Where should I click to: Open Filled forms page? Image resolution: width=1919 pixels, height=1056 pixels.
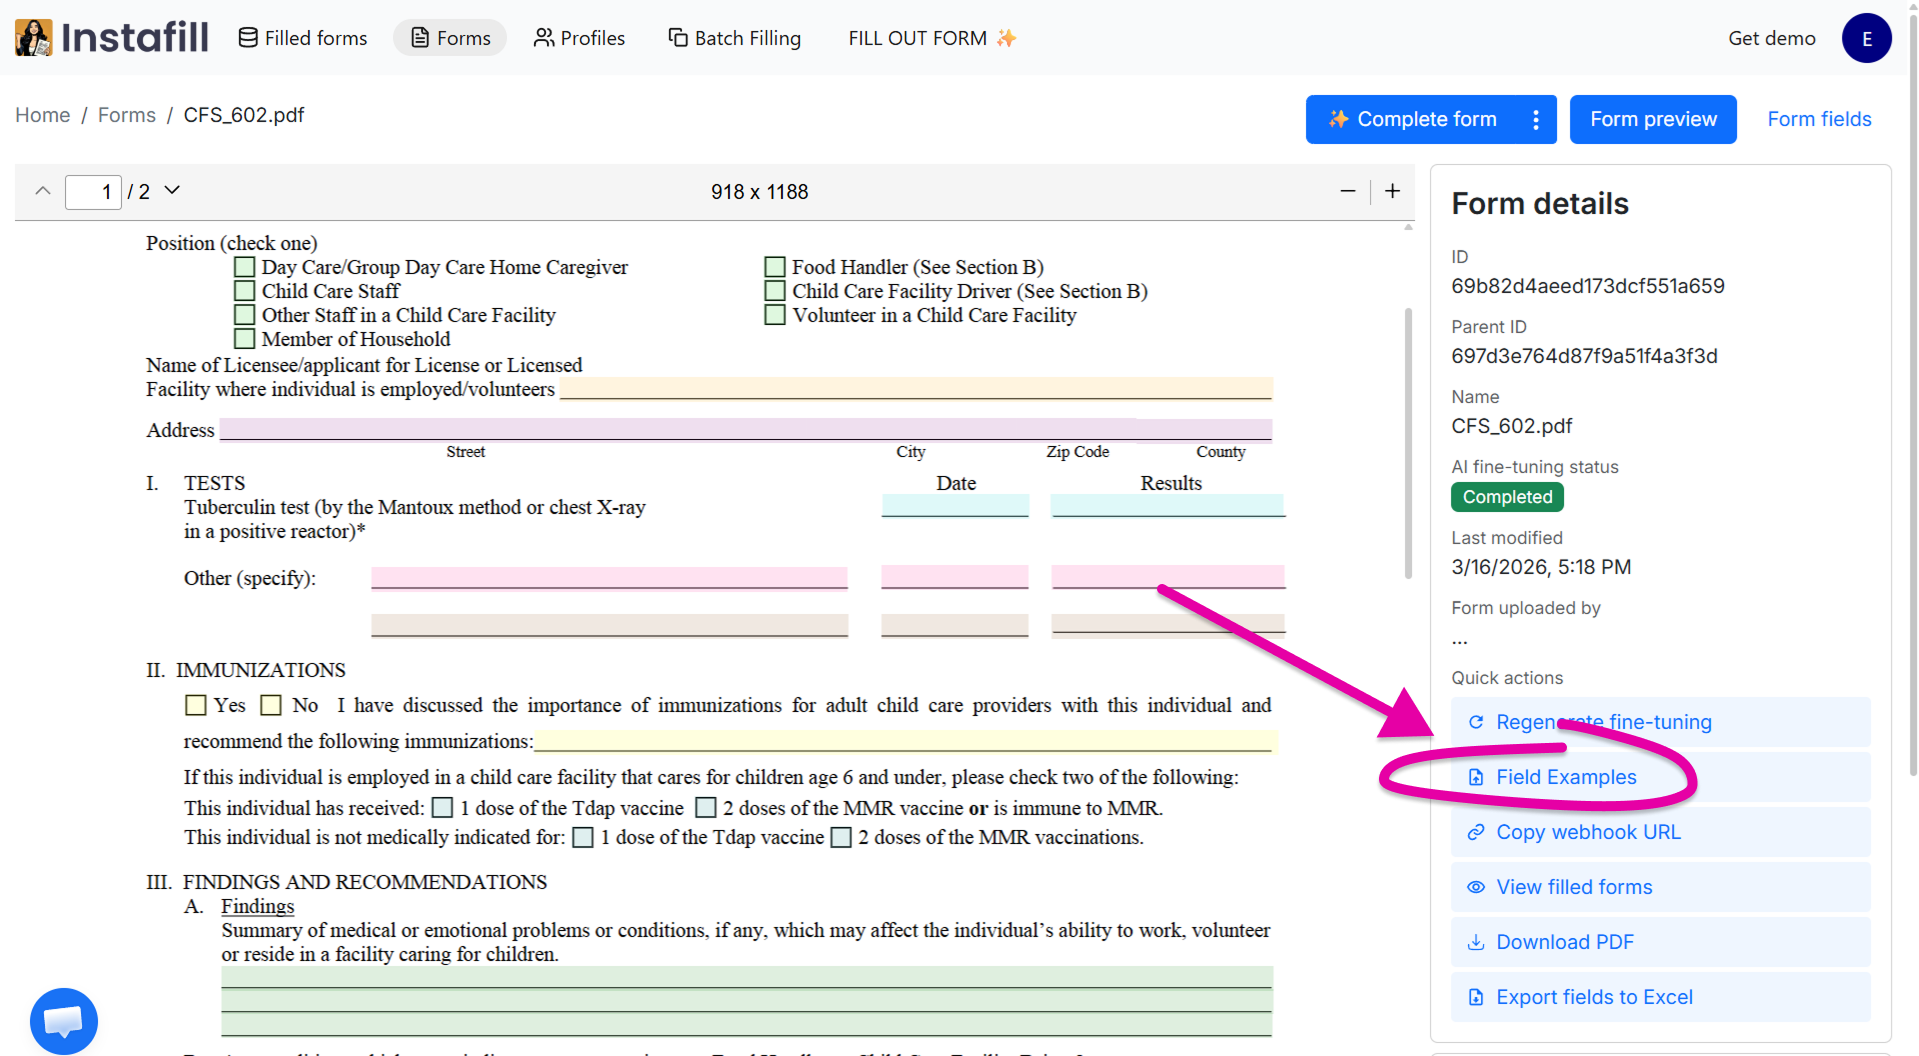(x=303, y=38)
